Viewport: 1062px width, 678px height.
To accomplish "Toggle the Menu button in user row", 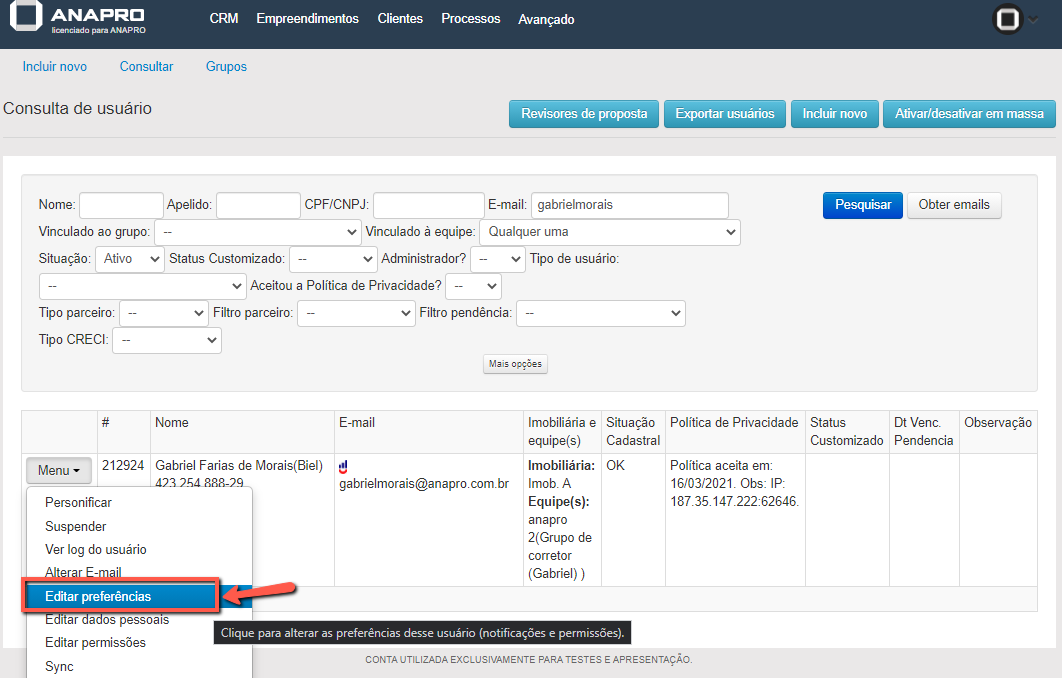I will point(59,470).
